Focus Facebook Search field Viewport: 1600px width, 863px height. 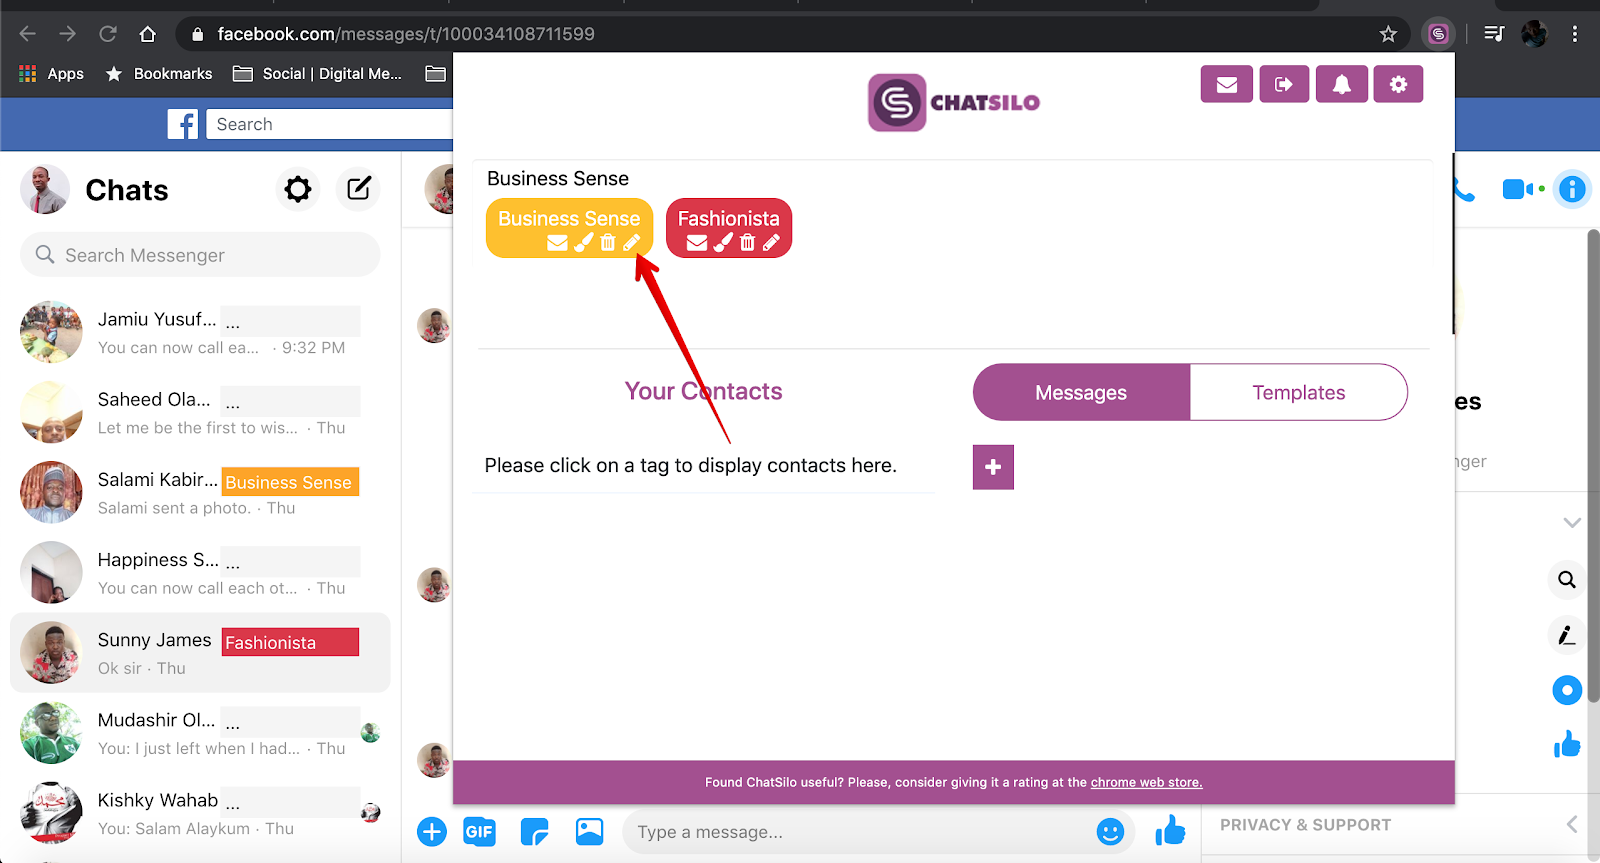click(330, 124)
